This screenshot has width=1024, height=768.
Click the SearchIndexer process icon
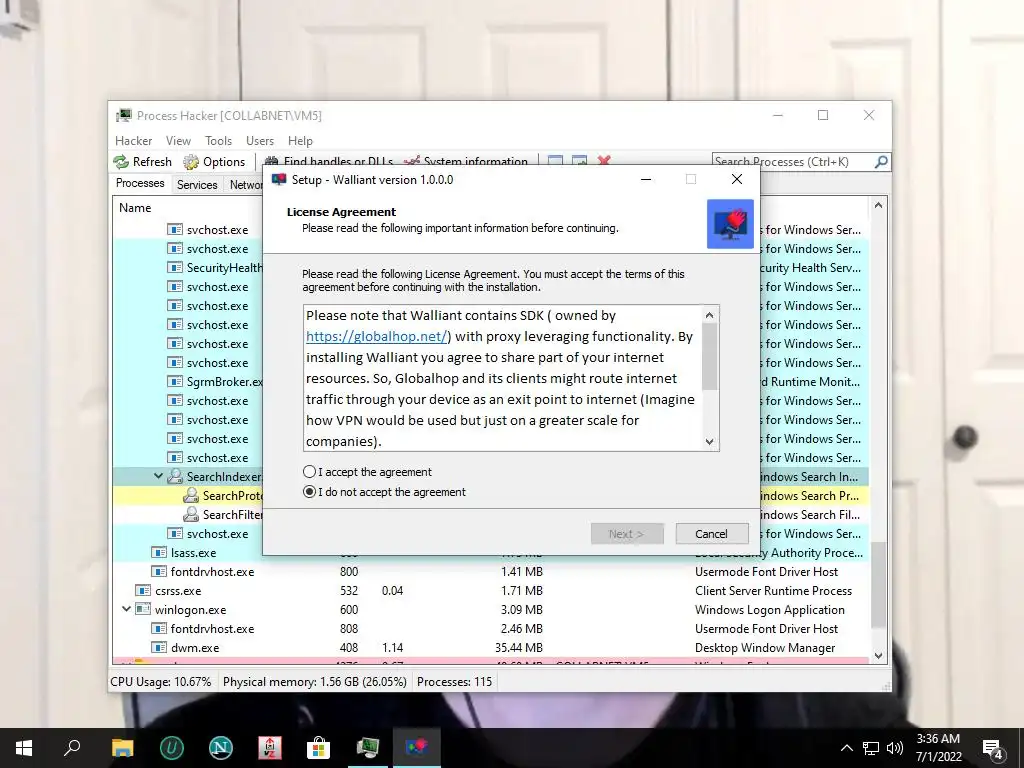point(174,477)
